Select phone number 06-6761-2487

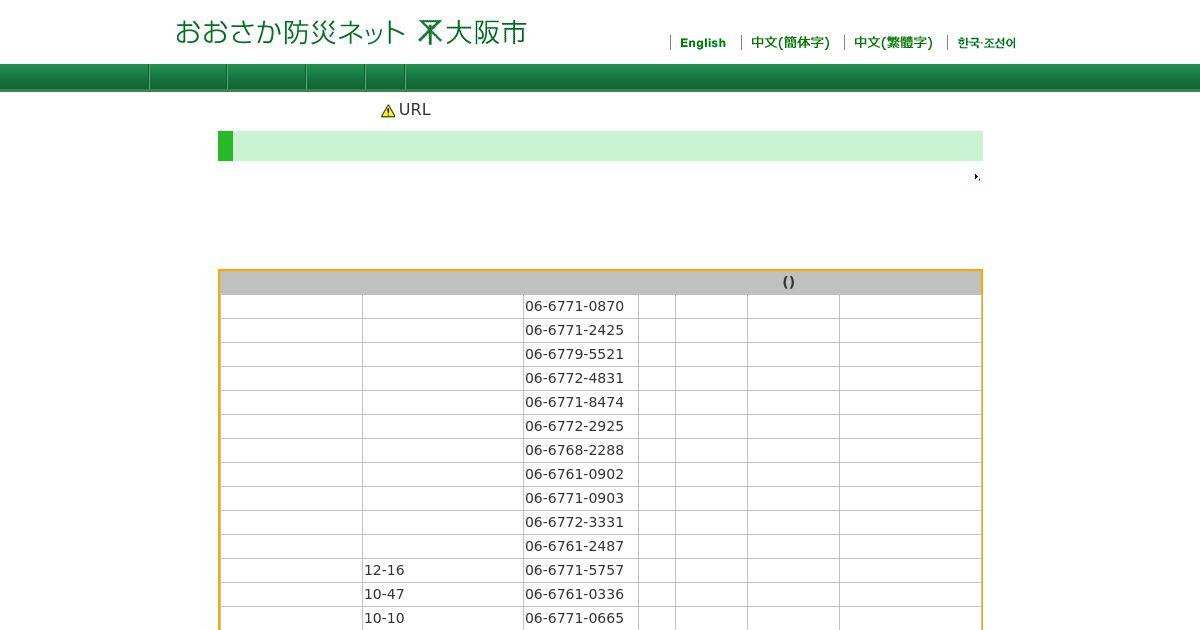tap(574, 546)
